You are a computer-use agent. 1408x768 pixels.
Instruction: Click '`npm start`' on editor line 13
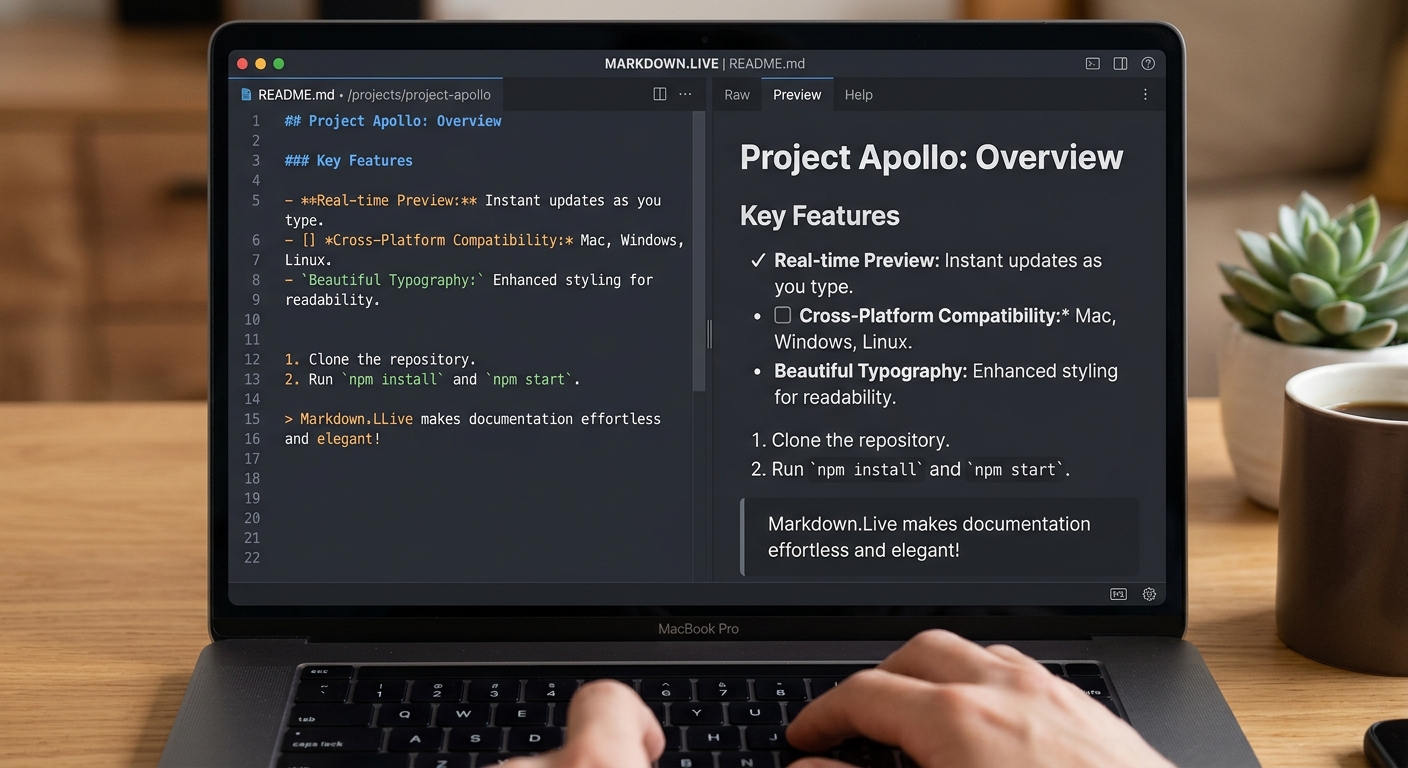coord(529,379)
